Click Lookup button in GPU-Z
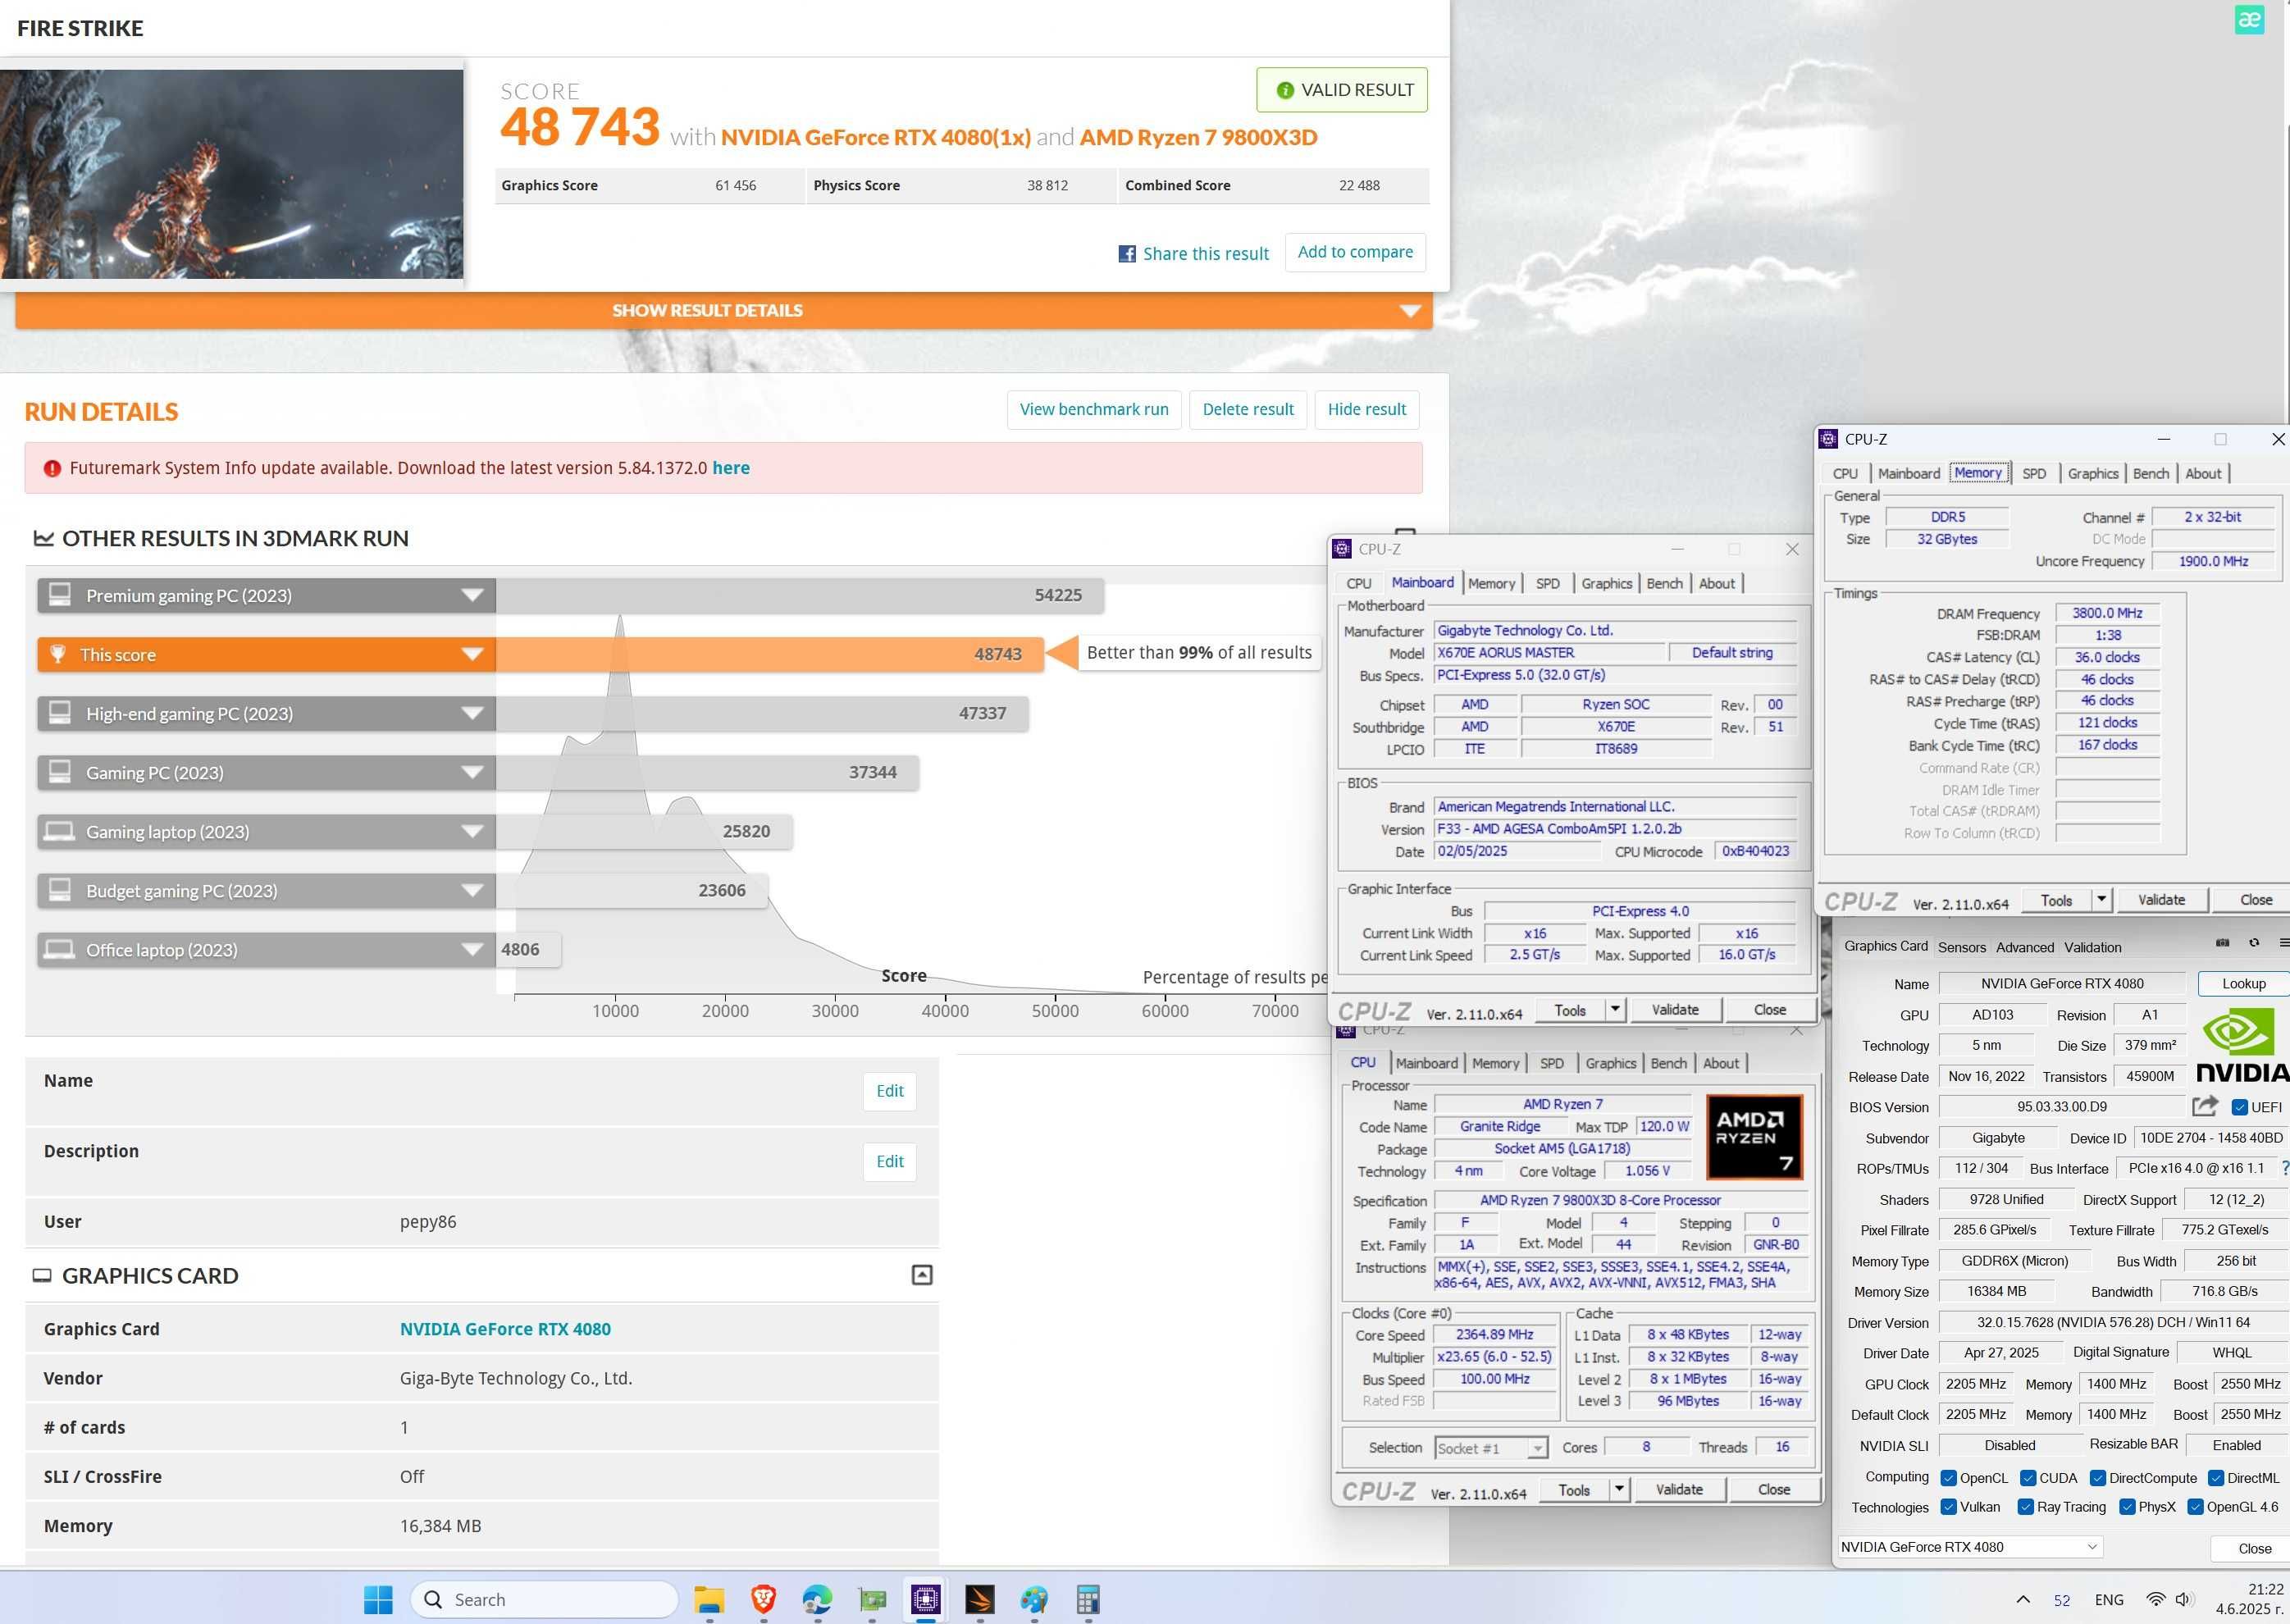Viewport: 2290px width, 1624px height. point(2243,983)
